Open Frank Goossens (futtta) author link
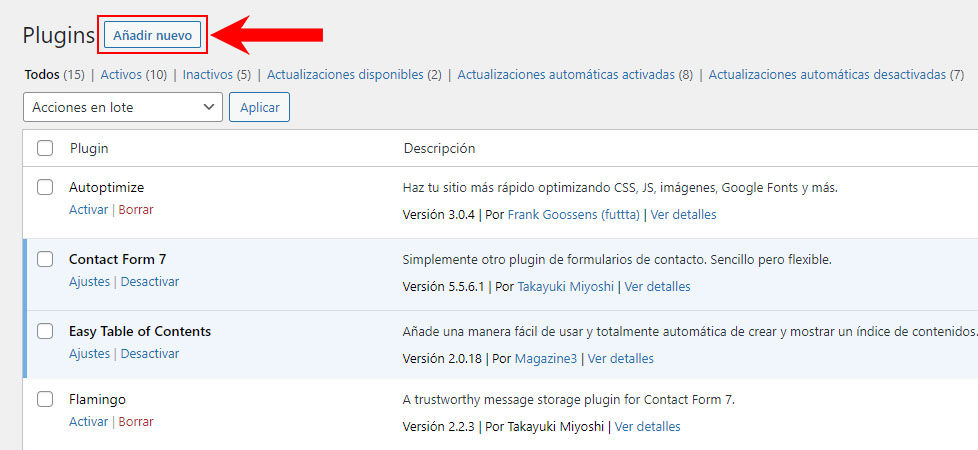This screenshot has height=450, width=978. click(574, 215)
